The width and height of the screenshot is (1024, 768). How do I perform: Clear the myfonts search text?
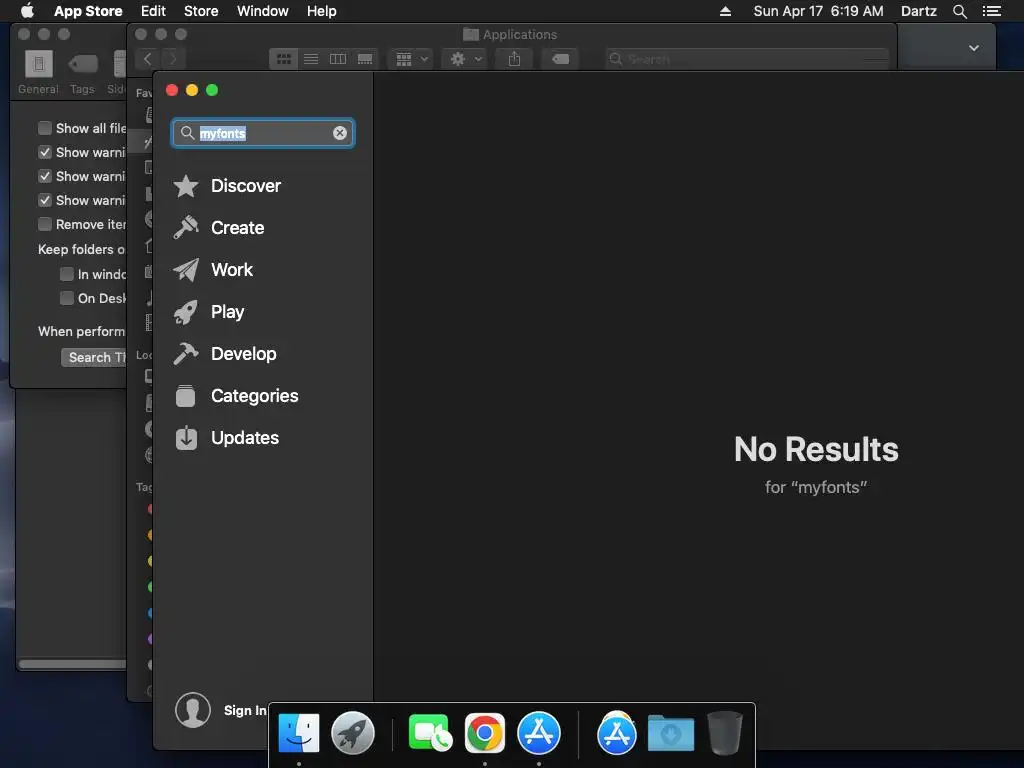(340, 133)
